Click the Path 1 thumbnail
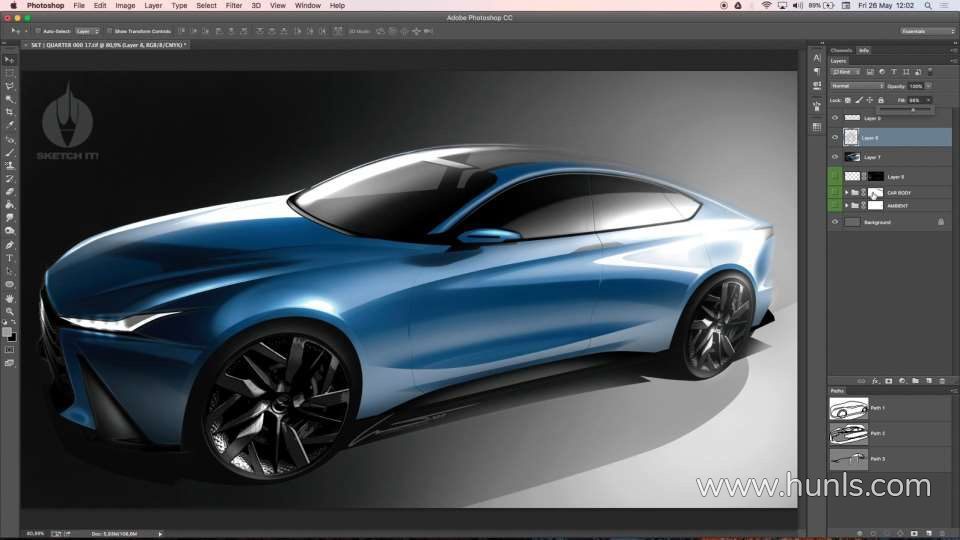 pyautogui.click(x=848, y=408)
